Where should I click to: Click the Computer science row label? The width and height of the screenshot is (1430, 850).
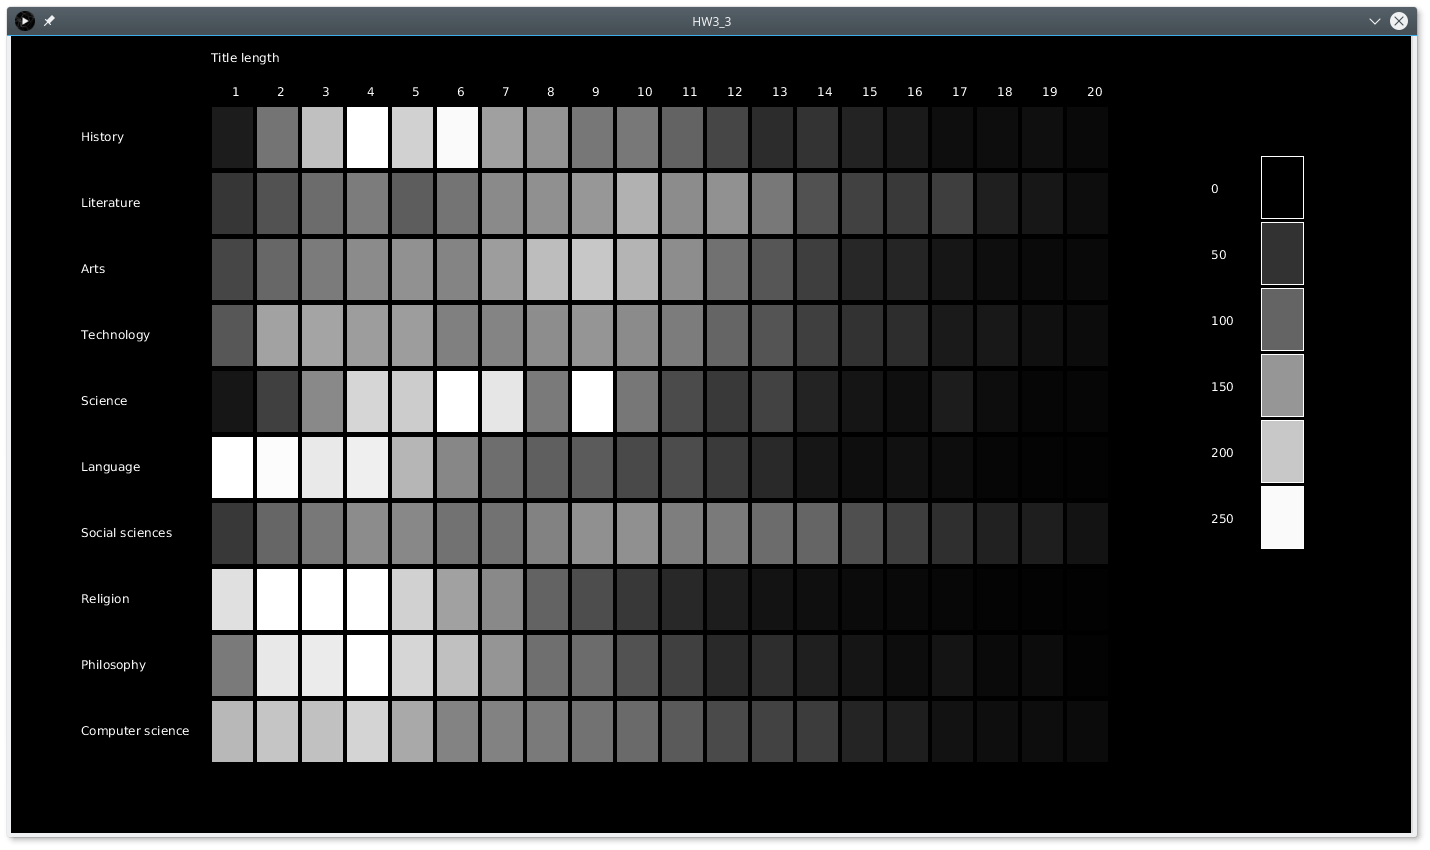(135, 731)
